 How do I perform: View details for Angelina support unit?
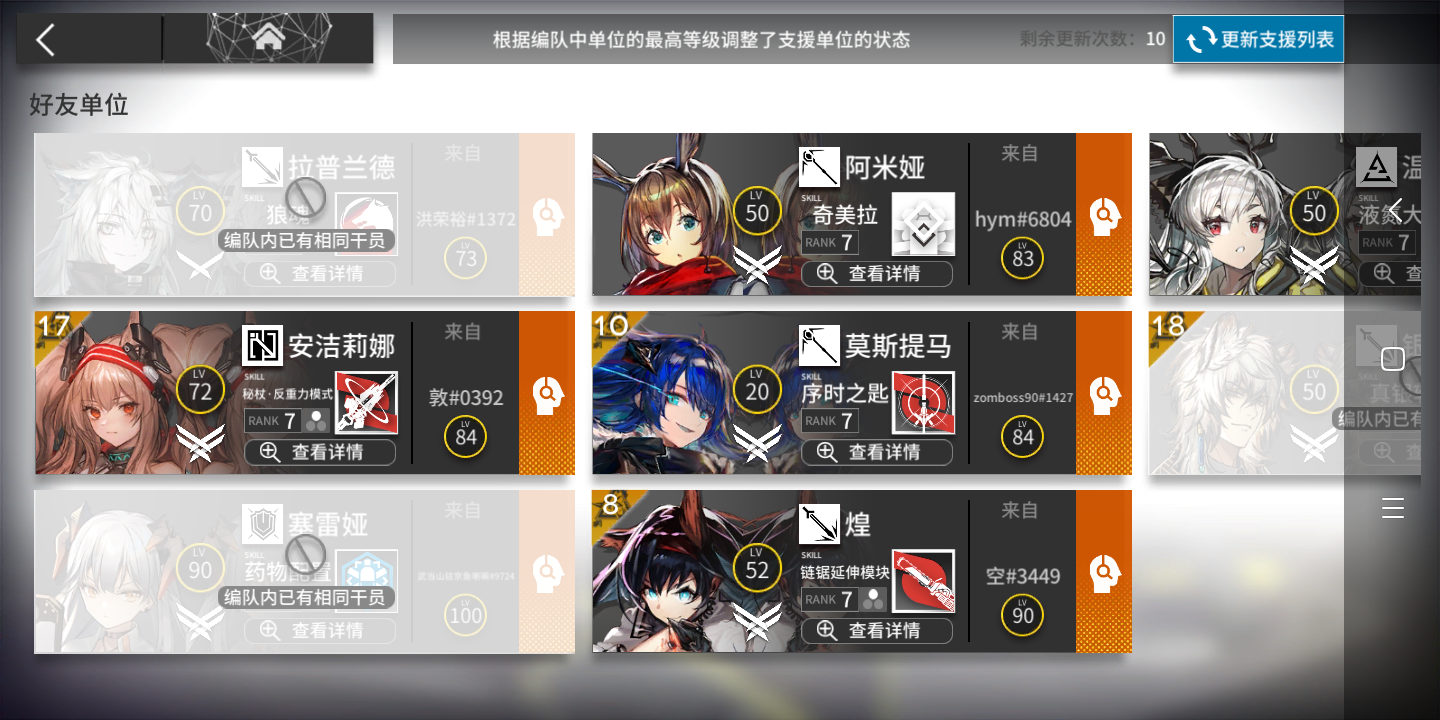pyautogui.click(x=320, y=452)
